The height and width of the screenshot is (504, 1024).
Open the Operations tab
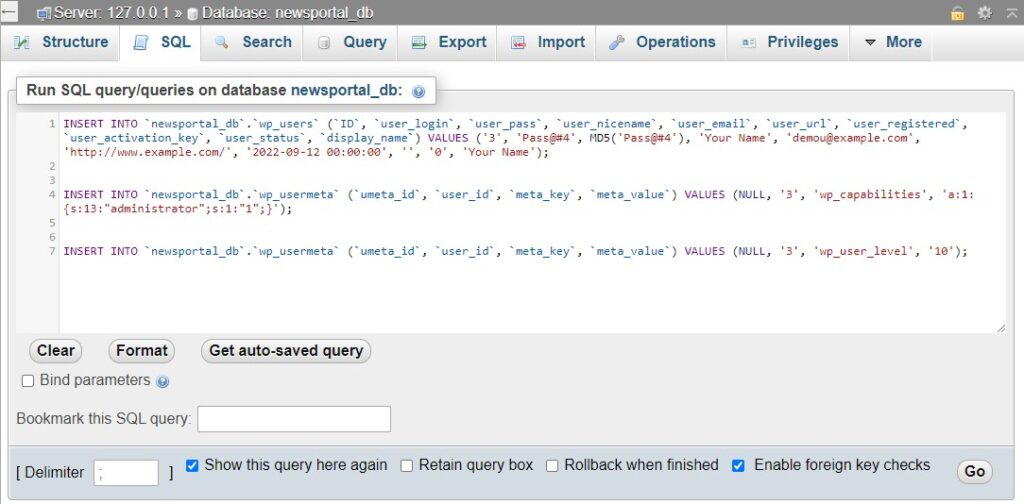[662, 42]
